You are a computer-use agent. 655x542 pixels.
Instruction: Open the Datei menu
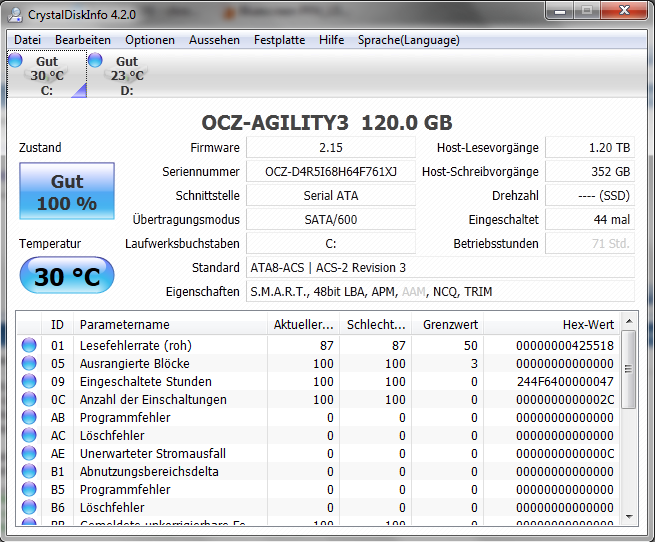28,40
